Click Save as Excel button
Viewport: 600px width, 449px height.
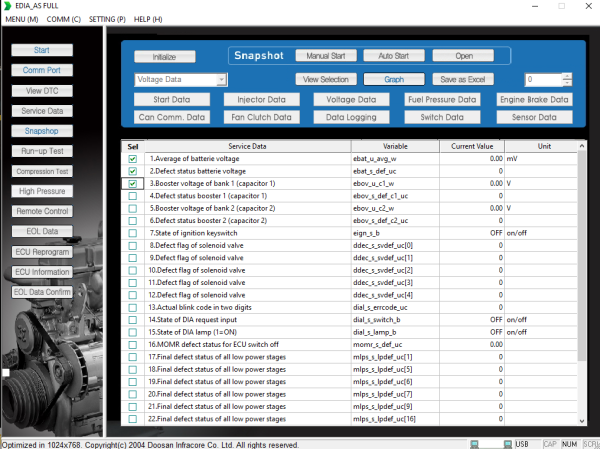[x=463, y=79]
